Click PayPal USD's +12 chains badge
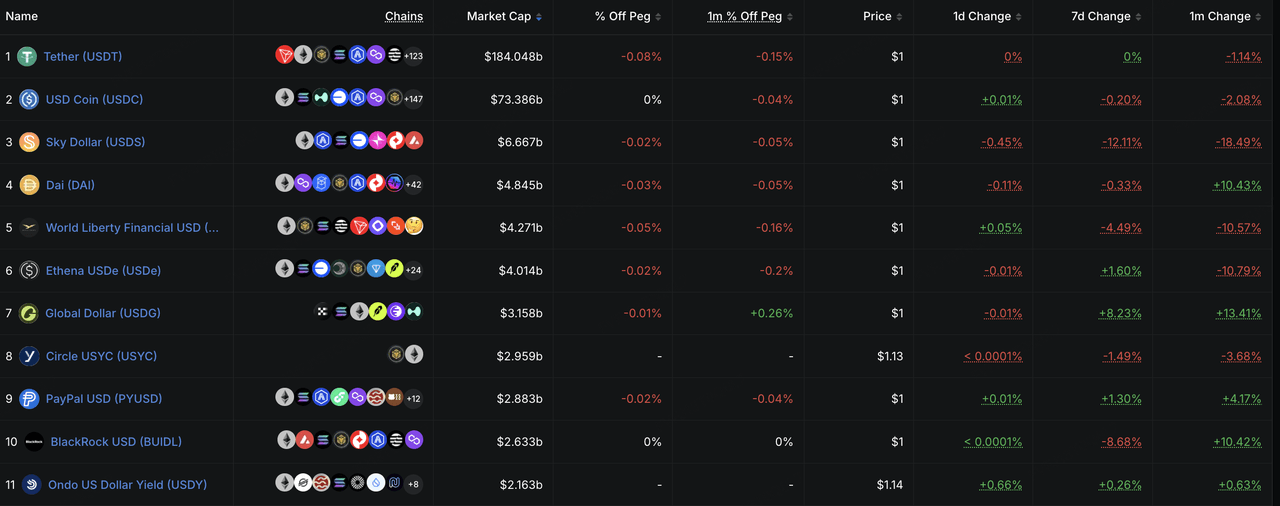1280x506 pixels. [413, 398]
